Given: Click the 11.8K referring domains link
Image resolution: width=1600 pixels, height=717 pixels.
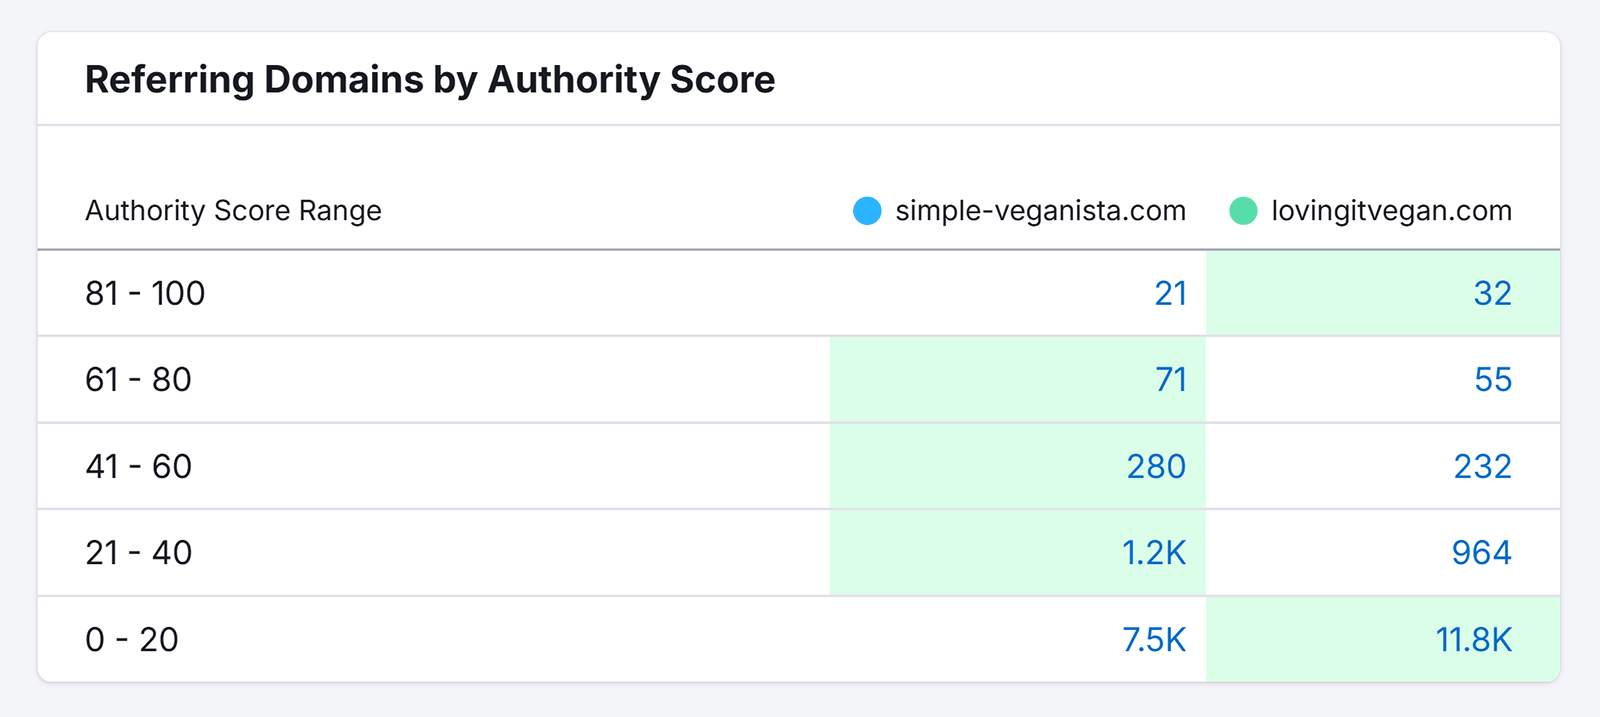Looking at the screenshot, I should (x=1473, y=640).
